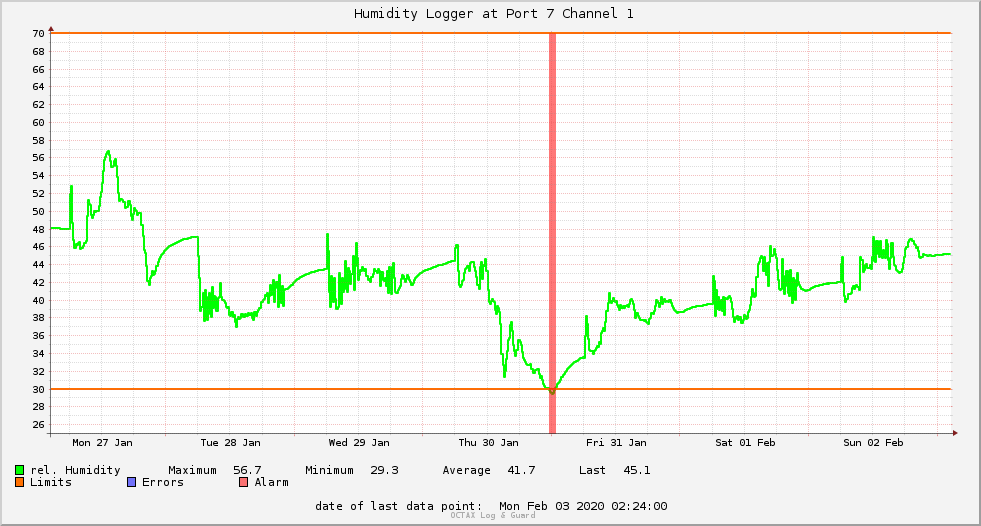Click the Average value 41.7
This screenshot has height=526, width=981.
tap(521, 470)
